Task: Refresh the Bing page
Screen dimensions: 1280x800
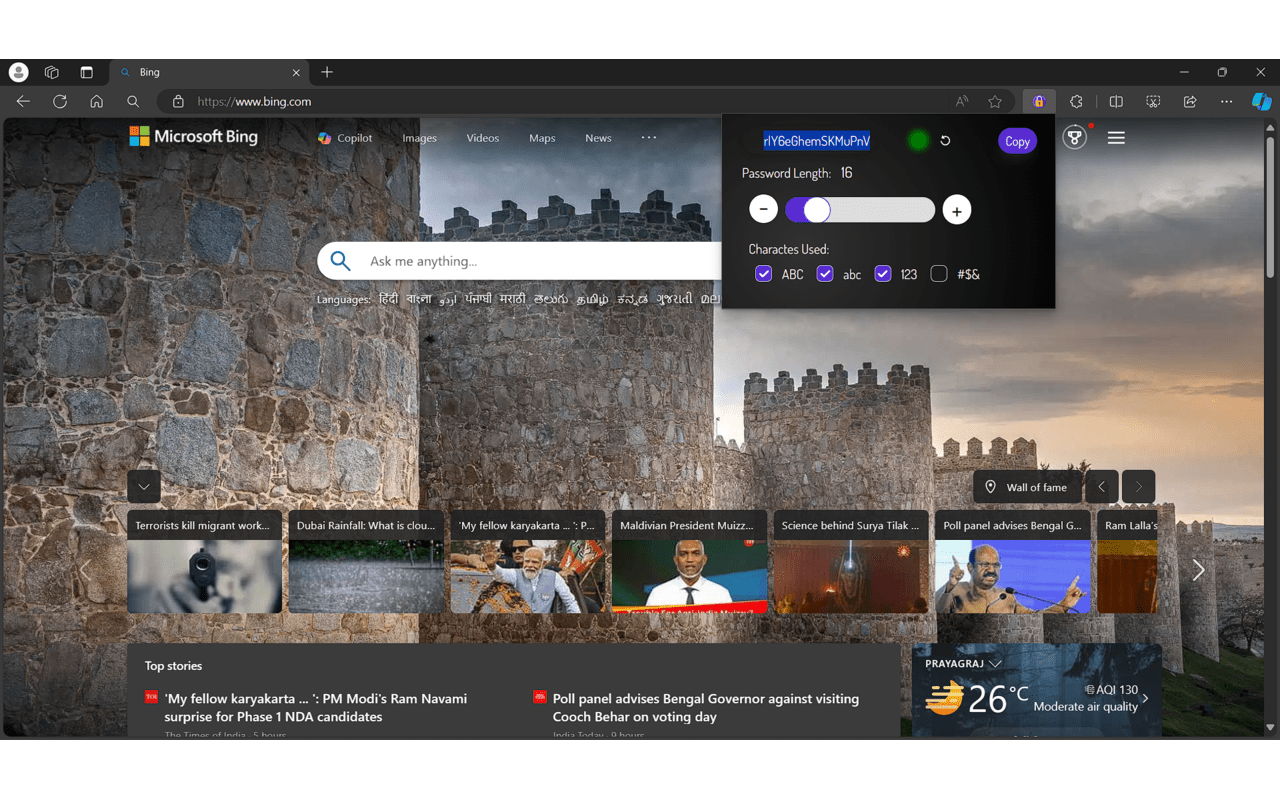Action: 60,101
